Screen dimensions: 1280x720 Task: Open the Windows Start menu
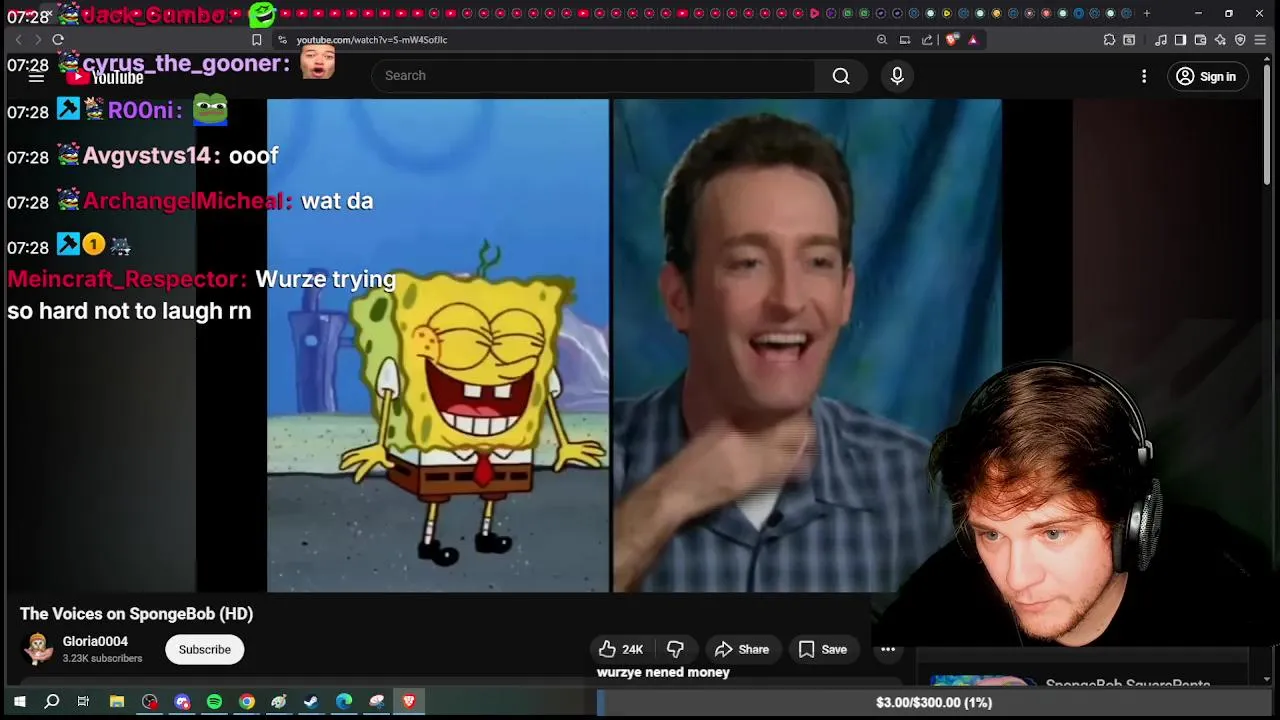point(19,702)
